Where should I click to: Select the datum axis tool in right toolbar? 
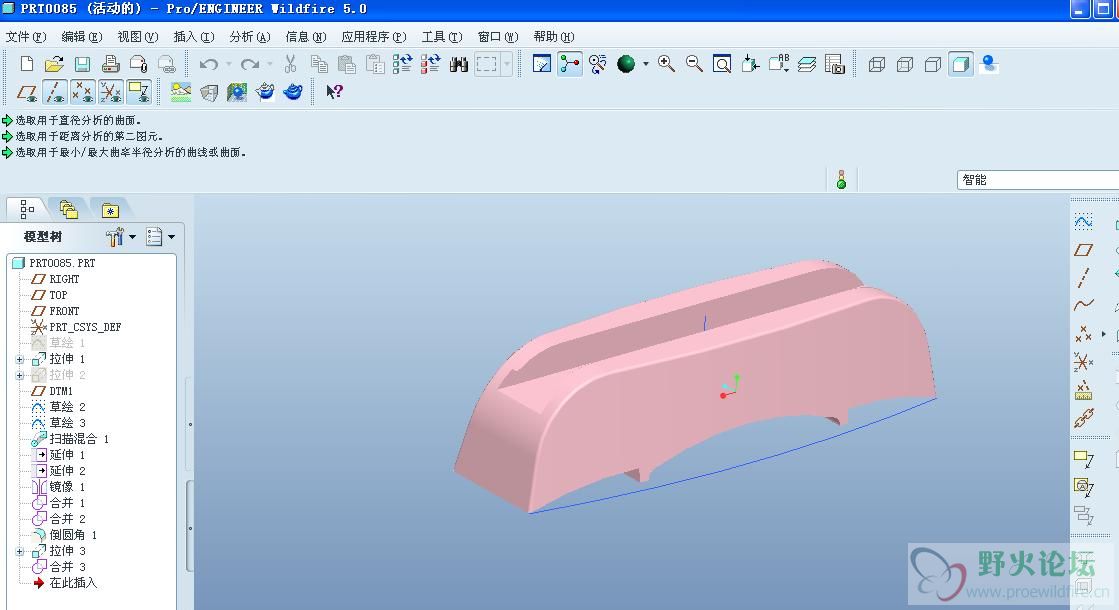[x=1083, y=278]
